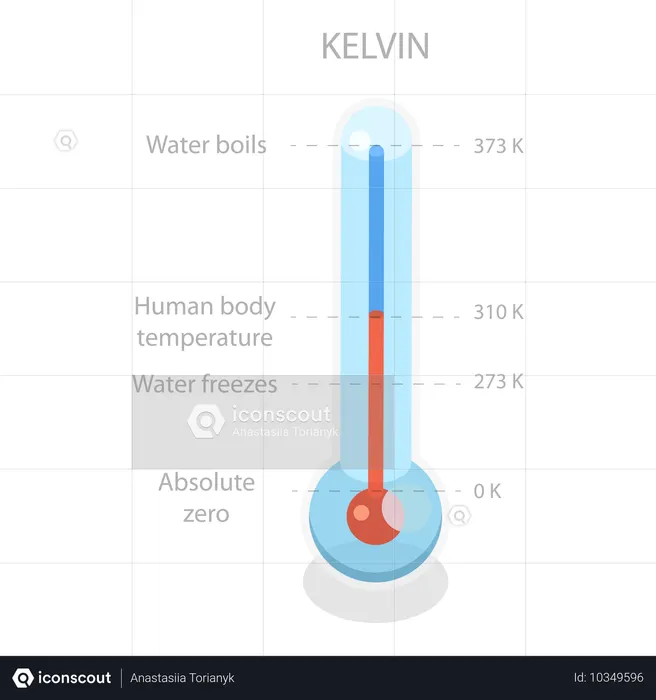The width and height of the screenshot is (656, 700).
Task: Click the Water boils label
Action: [x=206, y=145]
